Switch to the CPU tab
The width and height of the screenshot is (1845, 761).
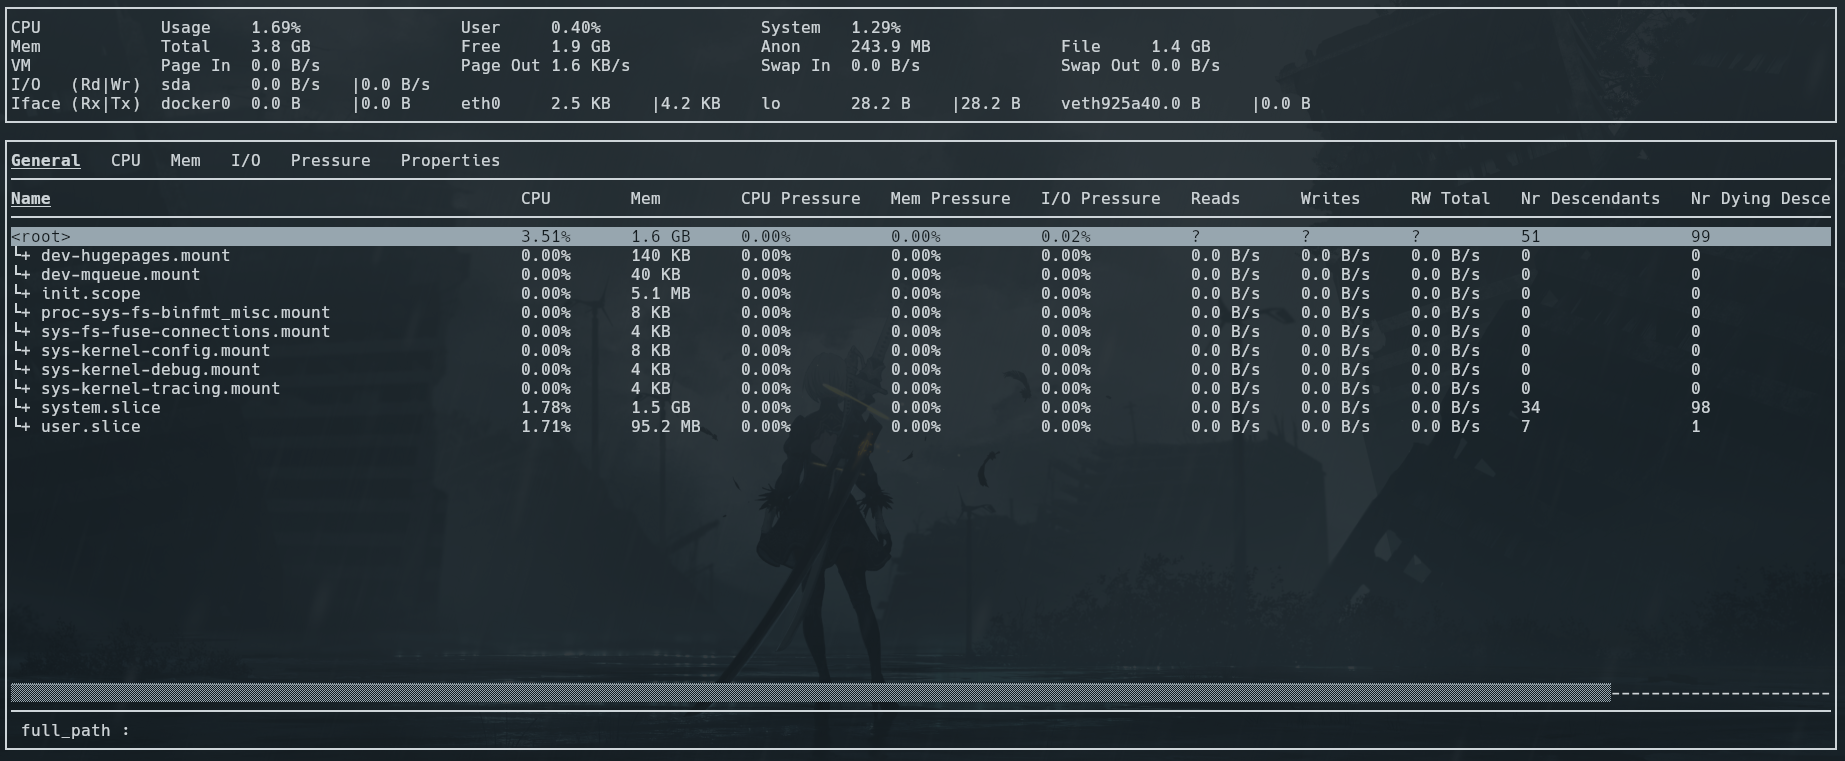tap(125, 160)
